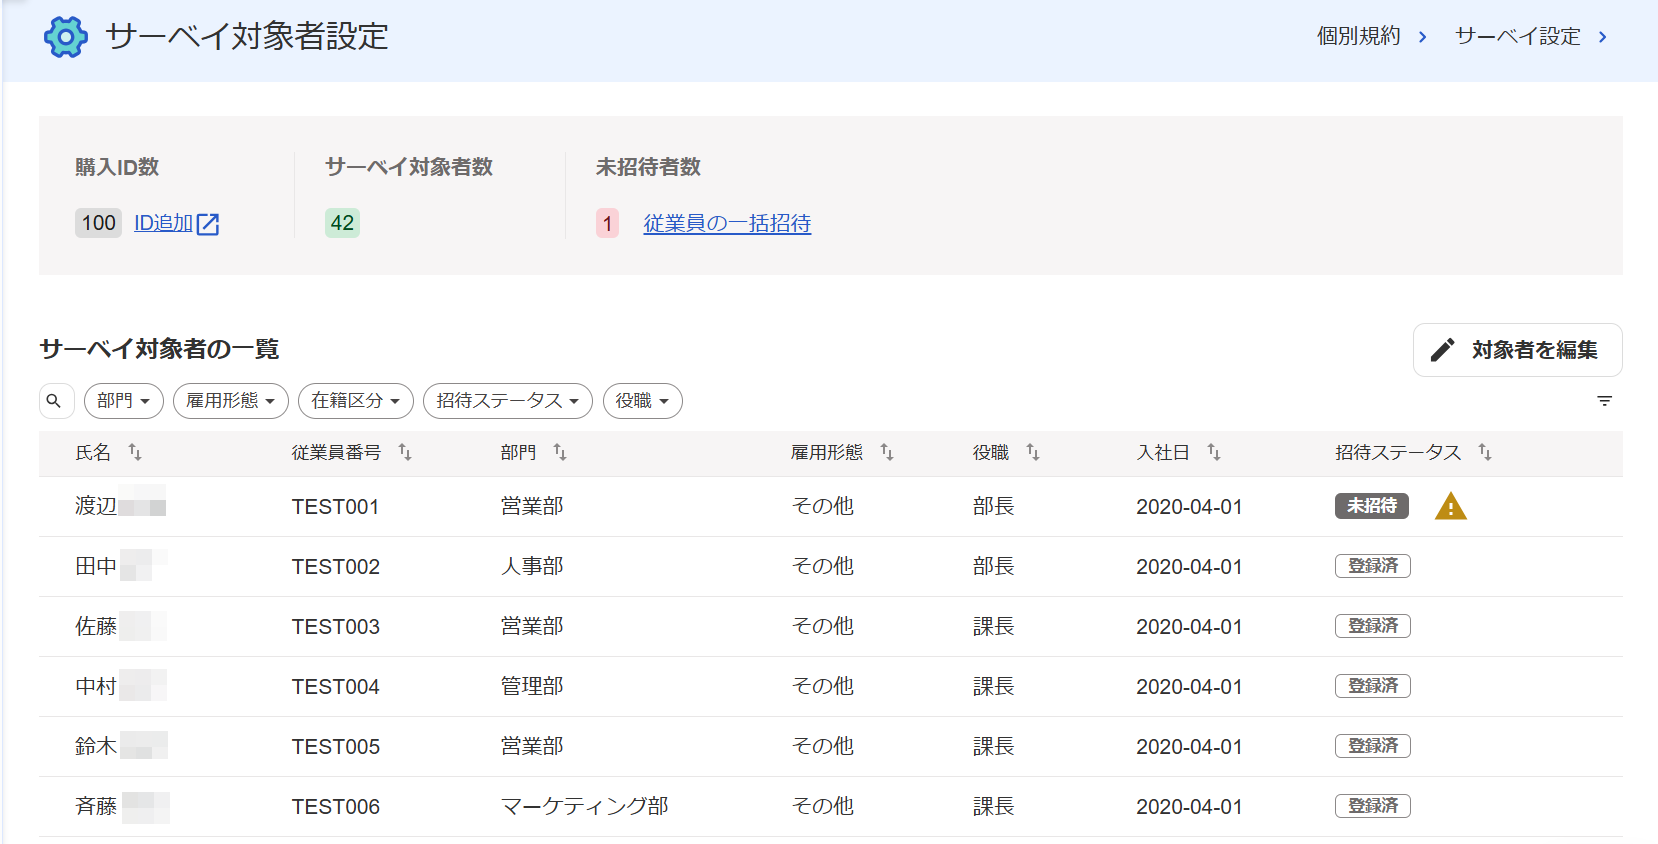Image resolution: width=1658 pixels, height=844 pixels.
Task: Select employee number TEST003
Action: [335, 627]
